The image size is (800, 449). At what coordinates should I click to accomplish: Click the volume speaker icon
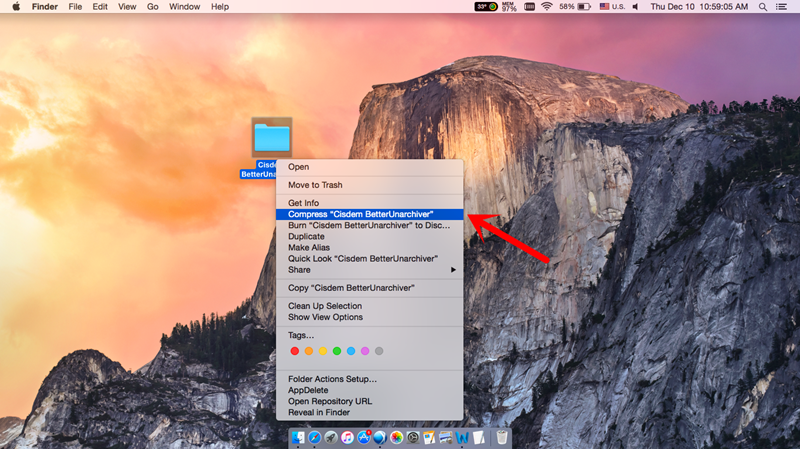click(636, 7)
